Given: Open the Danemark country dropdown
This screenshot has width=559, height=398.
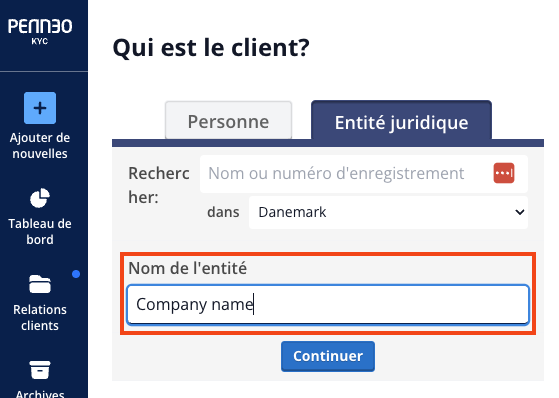Looking at the screenshot, I should point(388,212).
